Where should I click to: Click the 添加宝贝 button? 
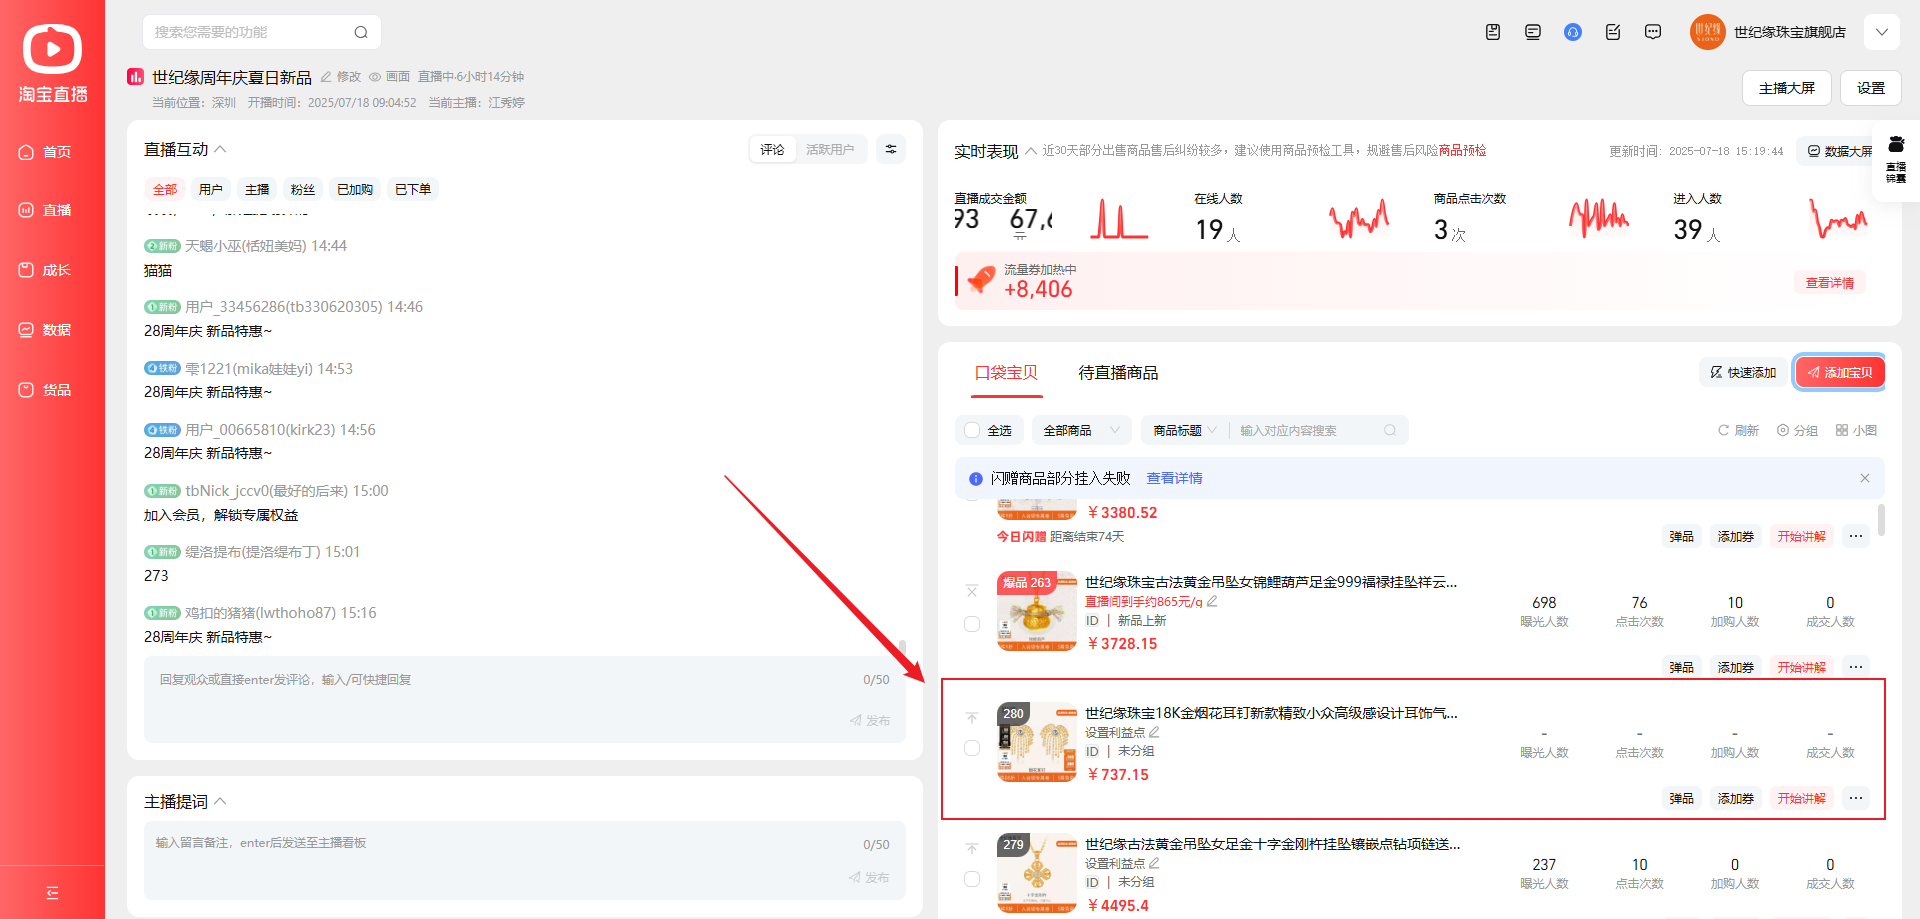click(1840, 373)
